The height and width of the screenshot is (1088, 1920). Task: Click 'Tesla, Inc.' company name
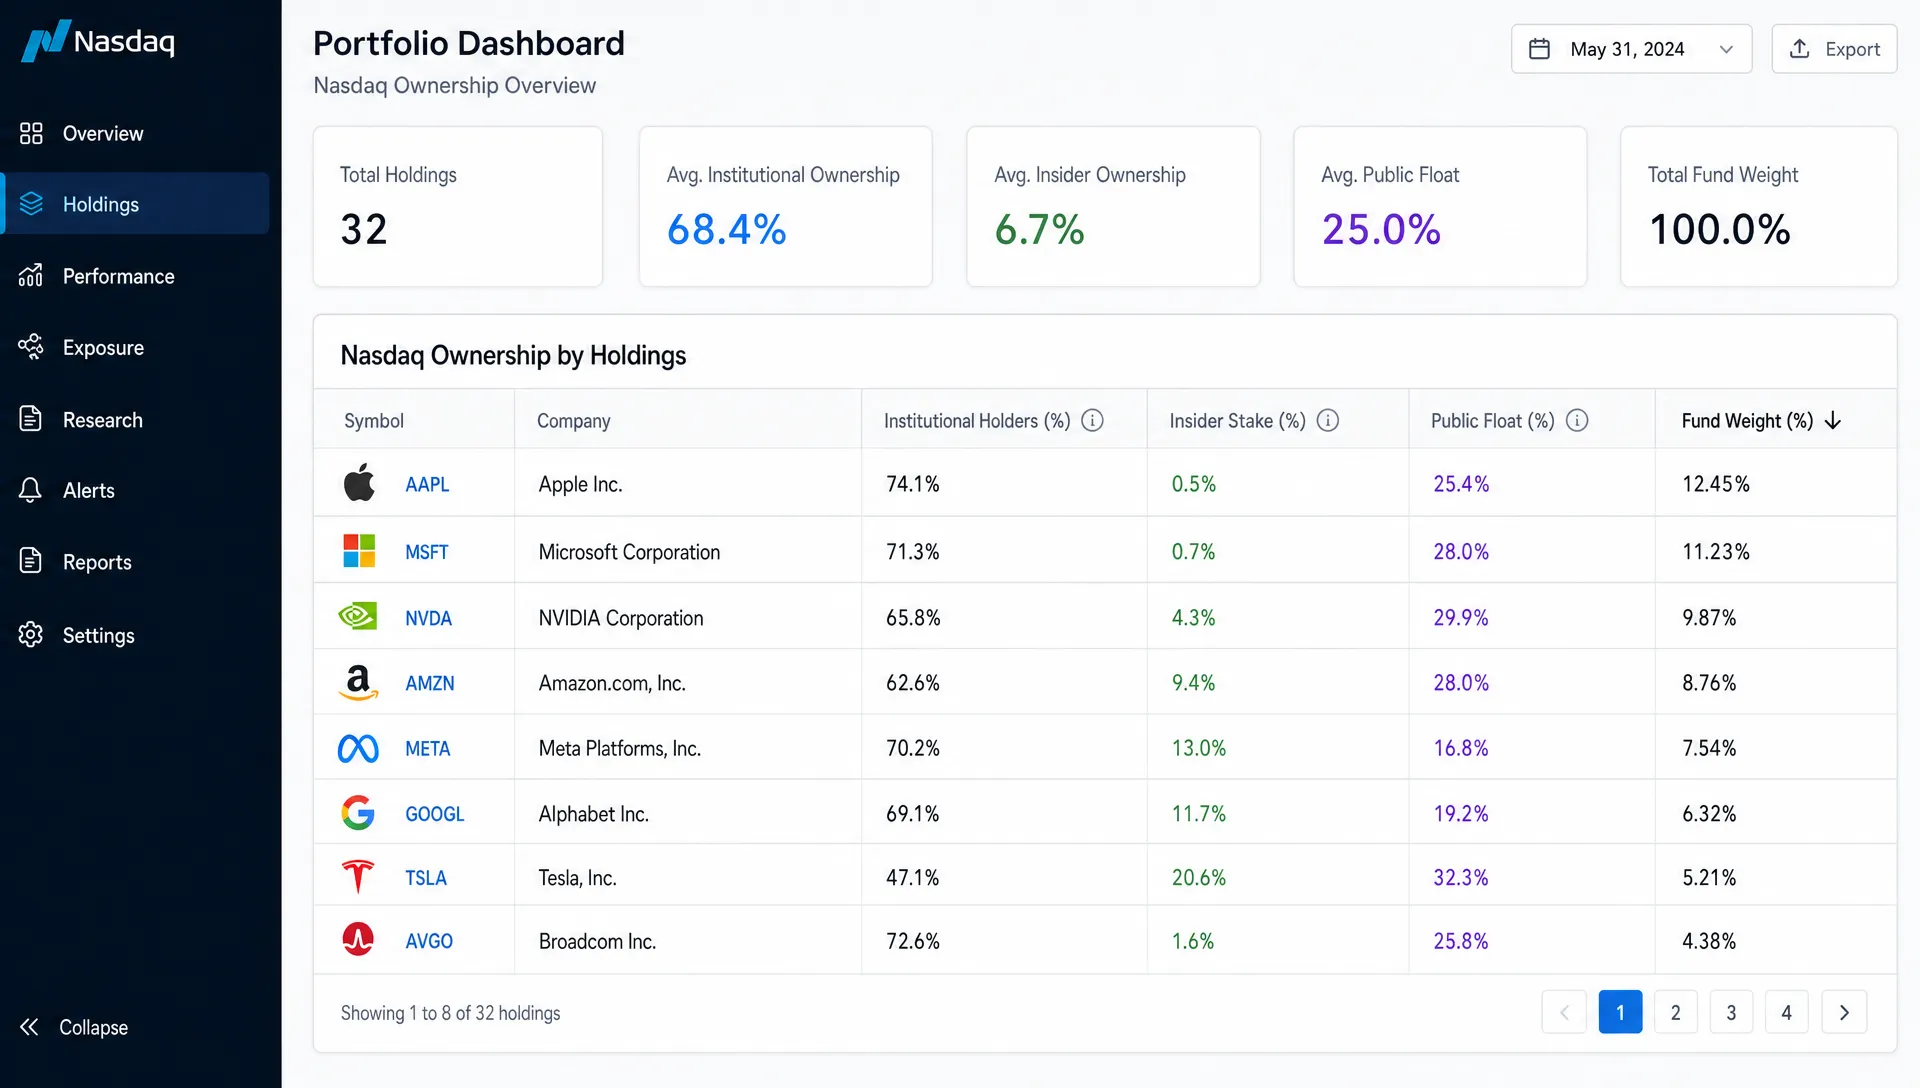[577, 878]
